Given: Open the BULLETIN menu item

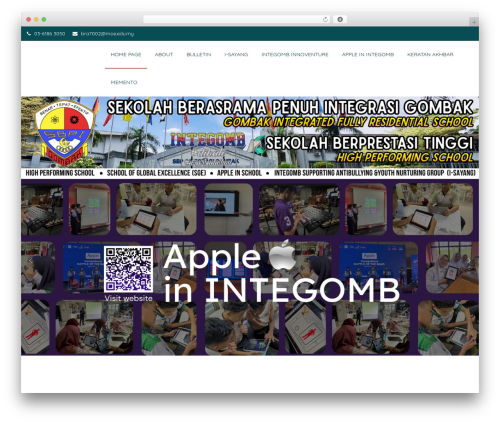Looking at the screenshot, I should tap(199, 54).
